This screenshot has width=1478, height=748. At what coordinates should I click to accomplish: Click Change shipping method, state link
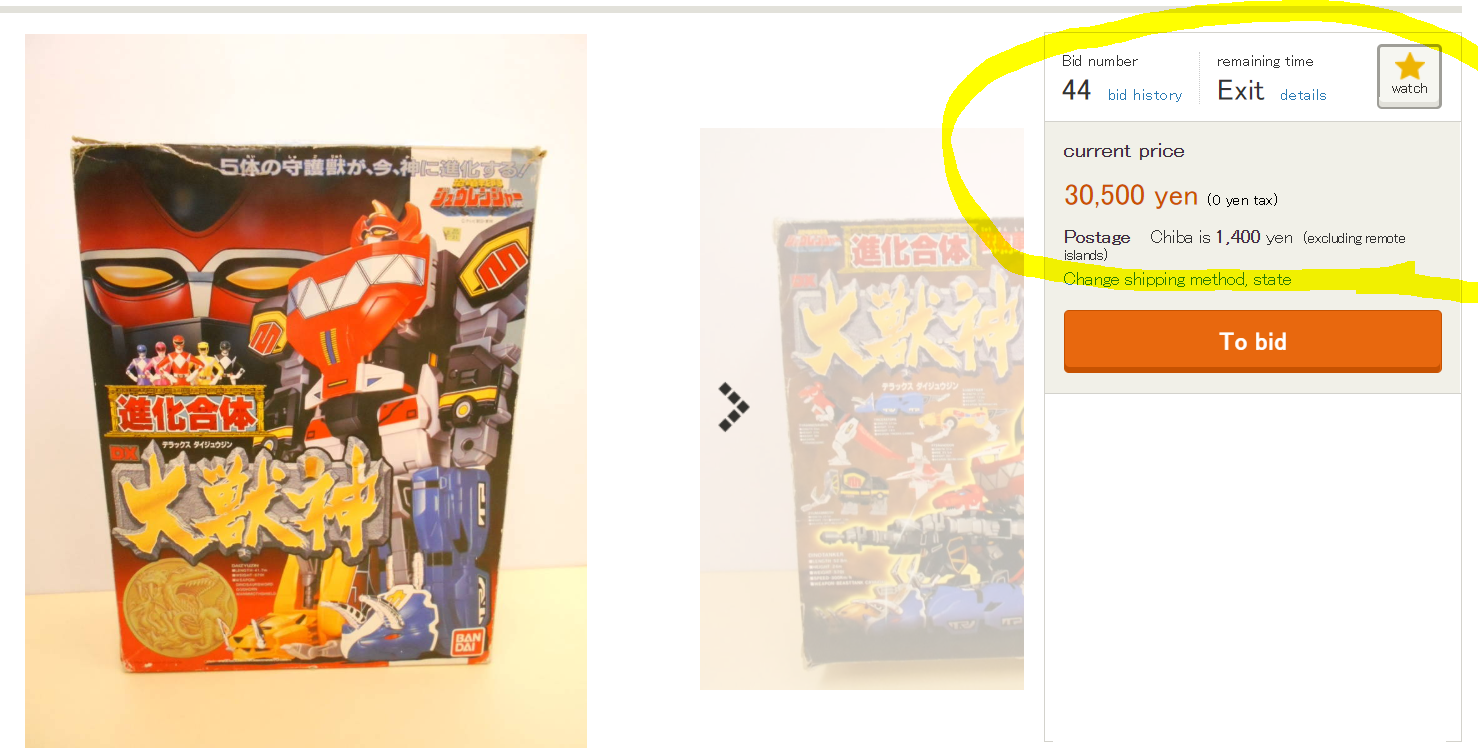tap(1177, 279)
